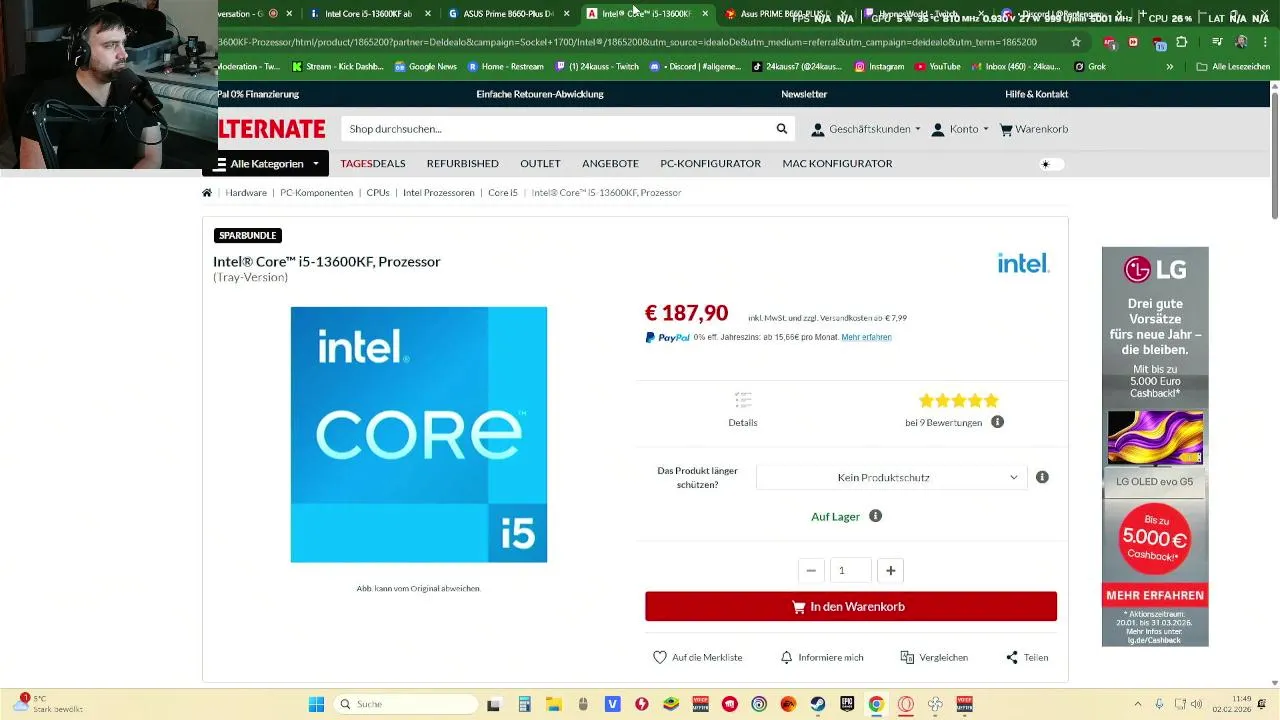Viewport: 1280px width, 720px height.
Task: Increase quantity with plus button
Action: 890,570
